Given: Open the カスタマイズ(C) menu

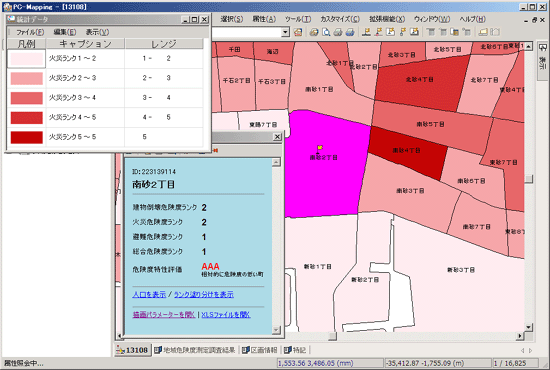Looking at the screenshot, I should tap(340, 19).
